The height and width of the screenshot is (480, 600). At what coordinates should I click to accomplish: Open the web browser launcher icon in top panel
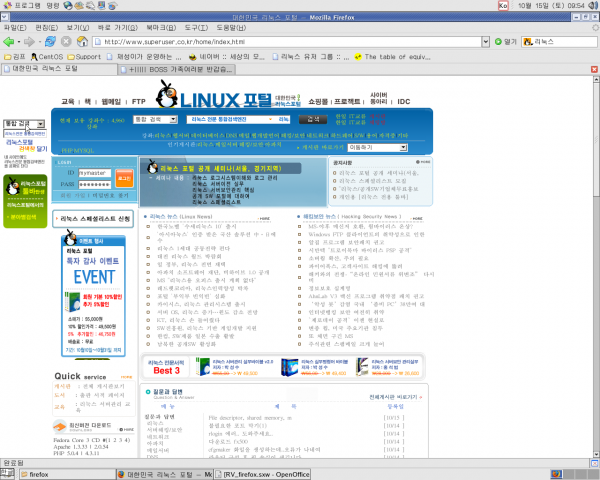tap(68, 5)
